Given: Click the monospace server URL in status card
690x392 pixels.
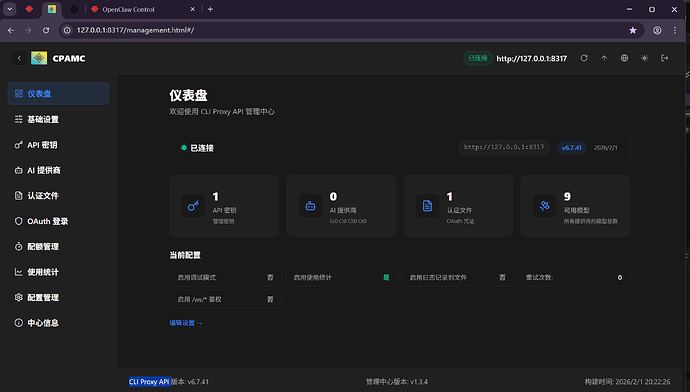Looking at the screenshot, I should (x=504, y=147).
